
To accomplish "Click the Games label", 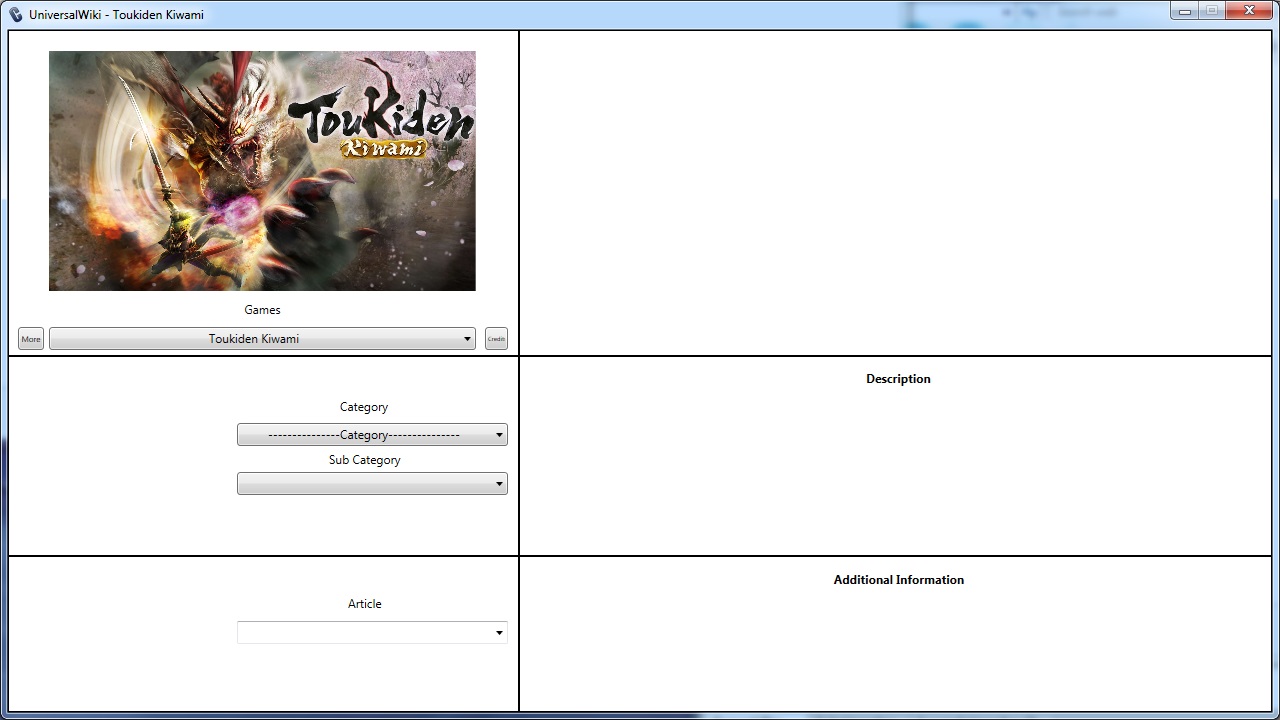I will point(262,310).
